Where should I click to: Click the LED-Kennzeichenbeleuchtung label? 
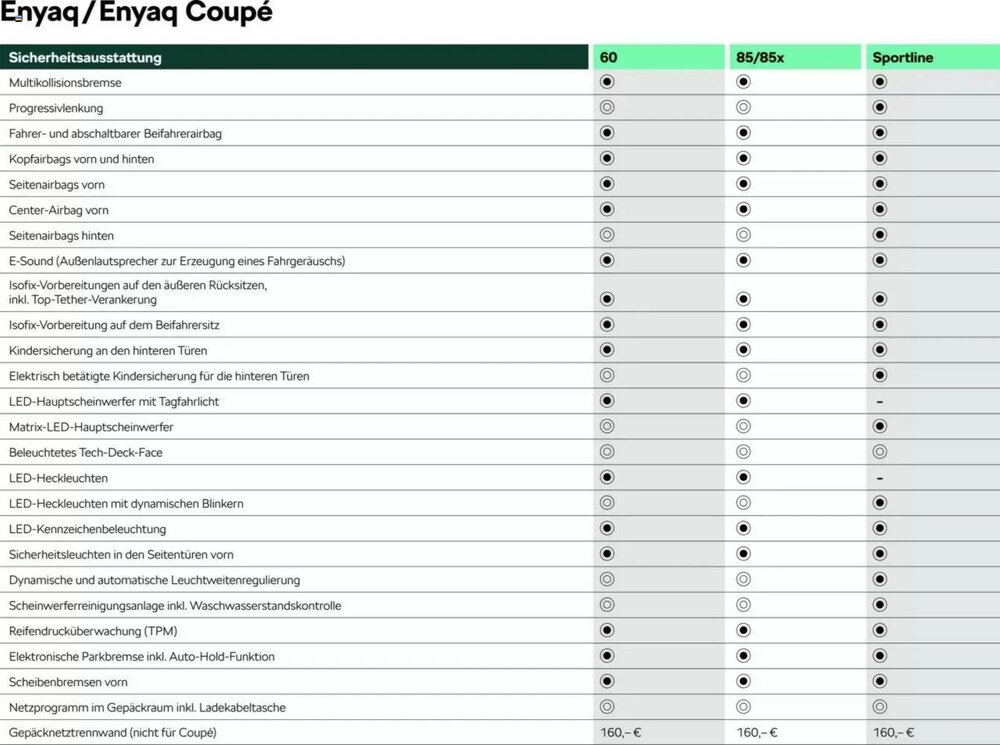[87, 529]
